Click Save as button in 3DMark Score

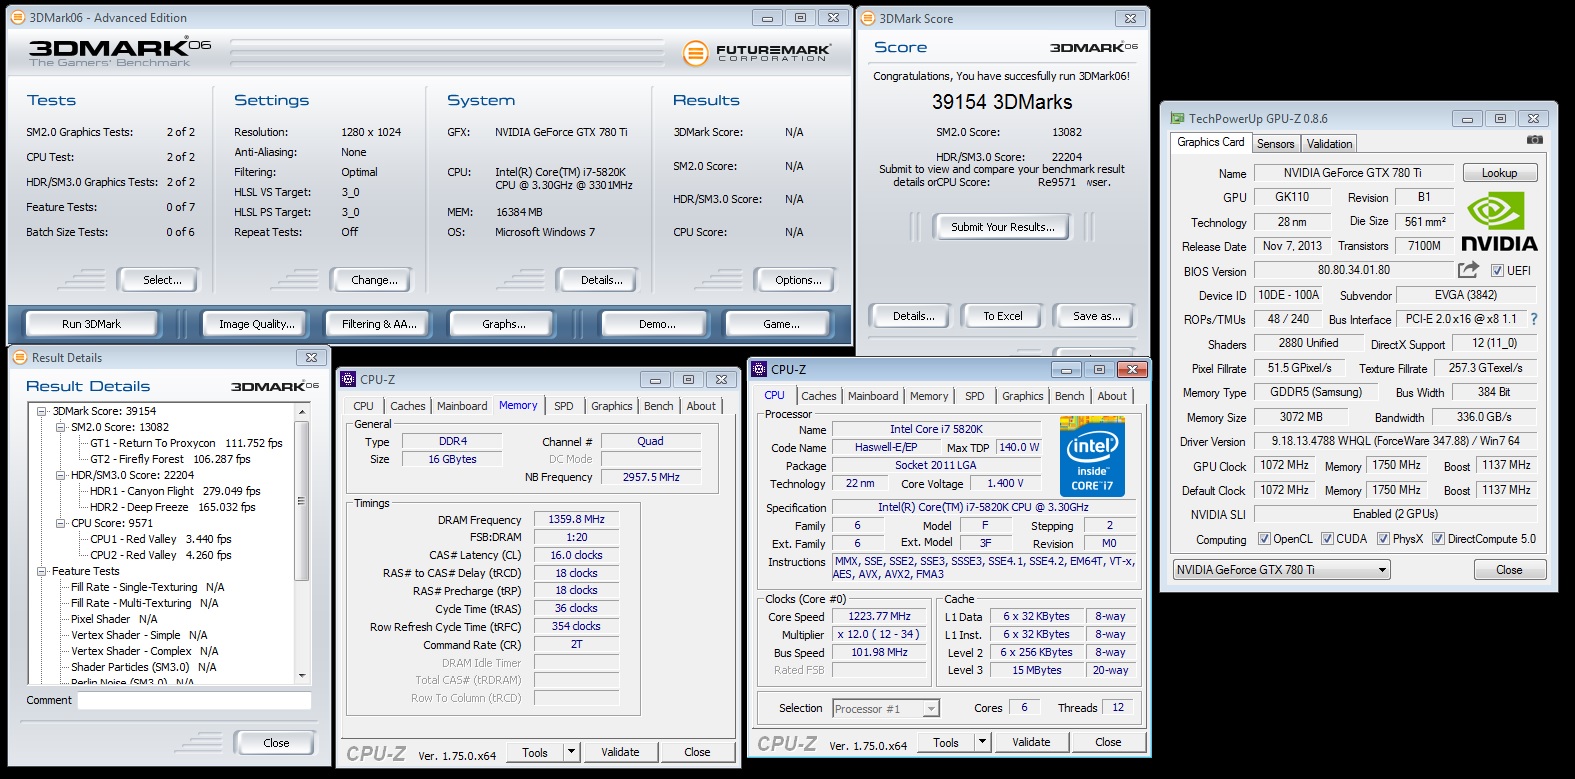1096,316
